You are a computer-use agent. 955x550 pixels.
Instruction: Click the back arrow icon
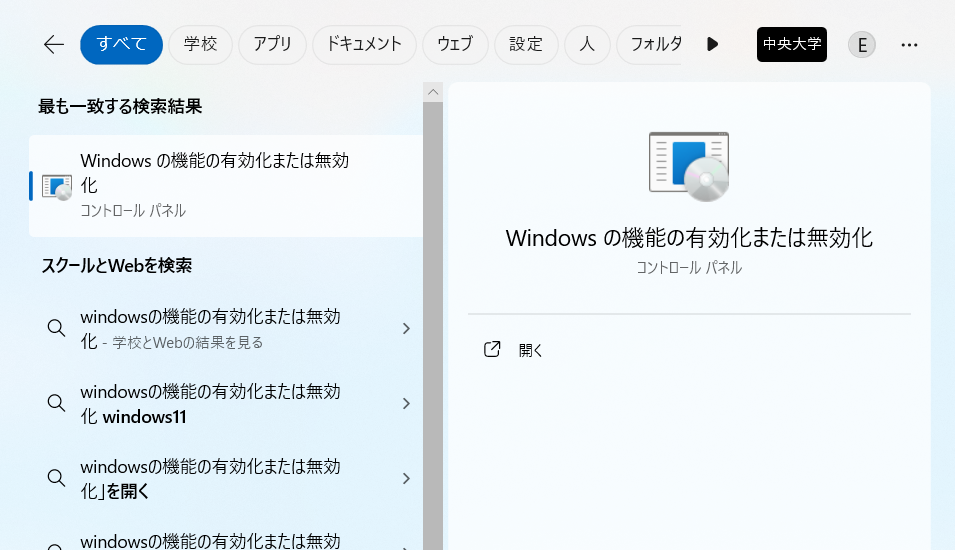tap(53, 44)
